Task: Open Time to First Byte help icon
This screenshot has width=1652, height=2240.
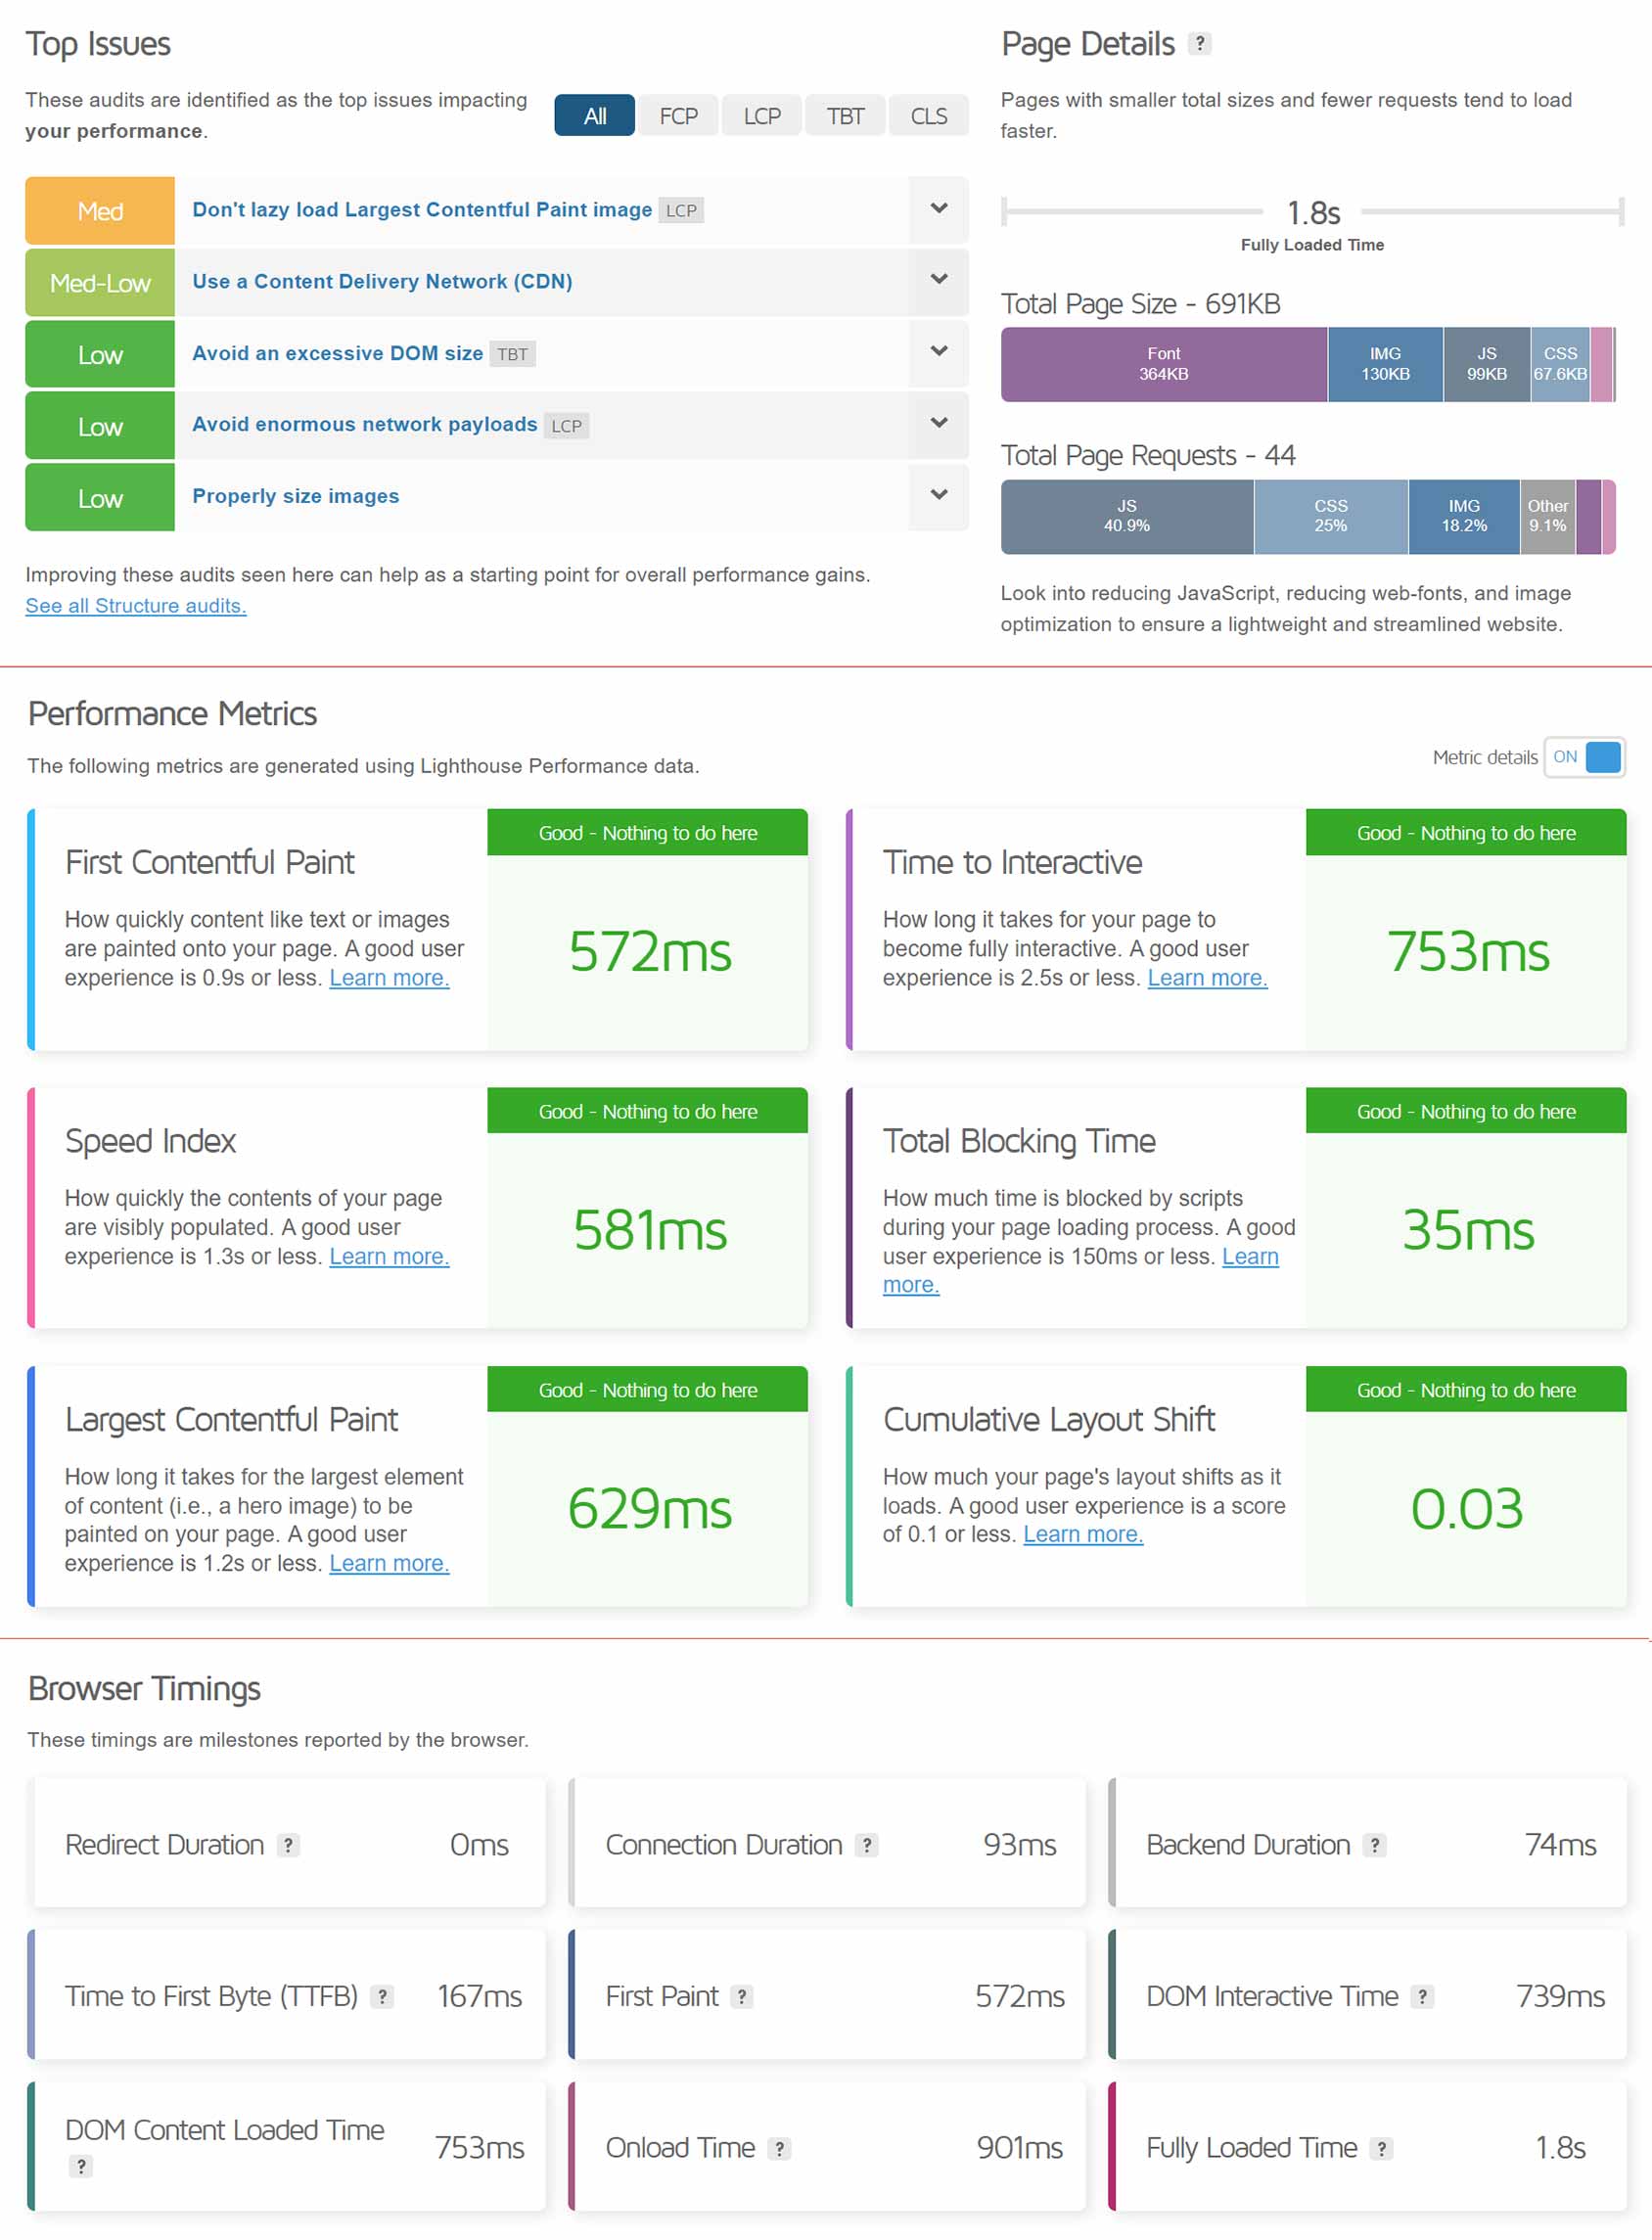Action: (381, 1997)
